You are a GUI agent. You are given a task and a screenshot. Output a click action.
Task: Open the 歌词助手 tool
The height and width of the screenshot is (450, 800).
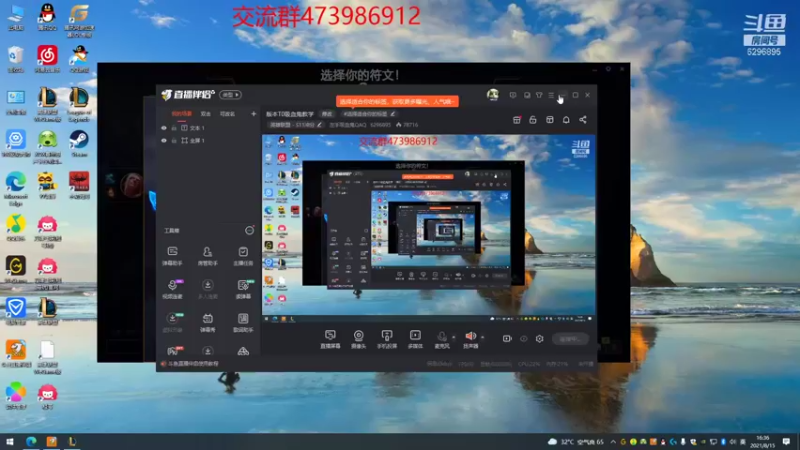243,322
